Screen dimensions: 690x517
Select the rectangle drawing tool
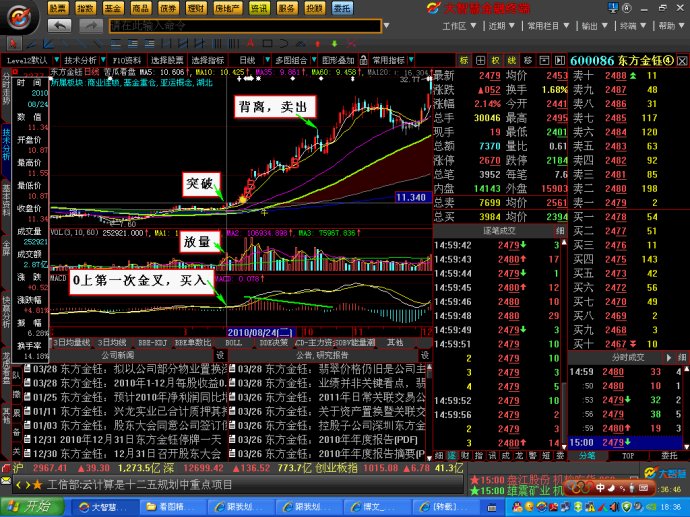pyautogui.click(x=267, y=44)
